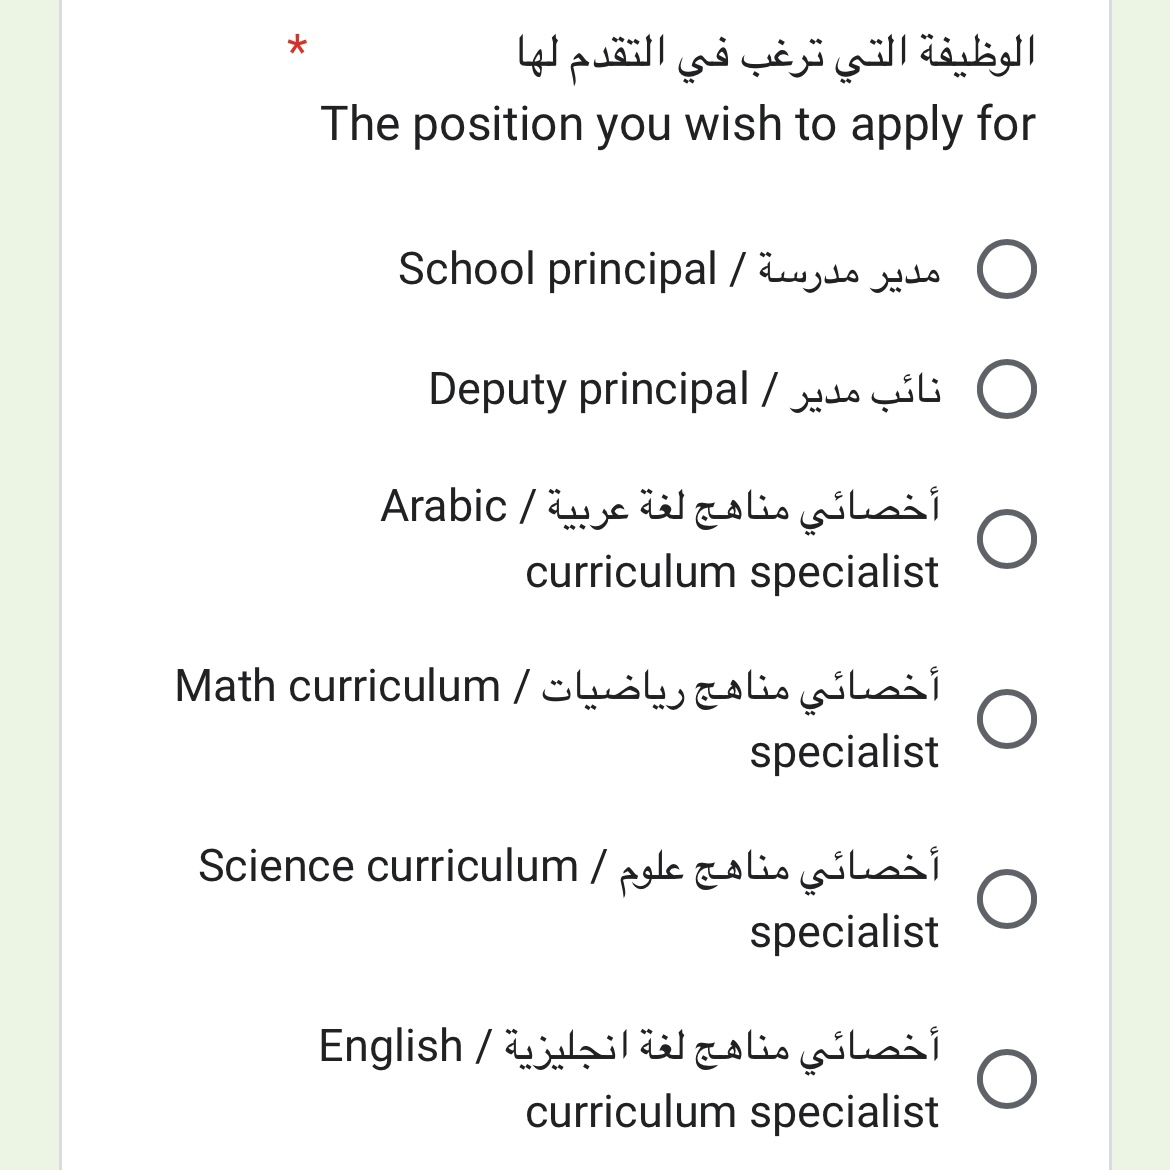Click the "Math curriculum" label text
1170x1170 pixels.
337,686
